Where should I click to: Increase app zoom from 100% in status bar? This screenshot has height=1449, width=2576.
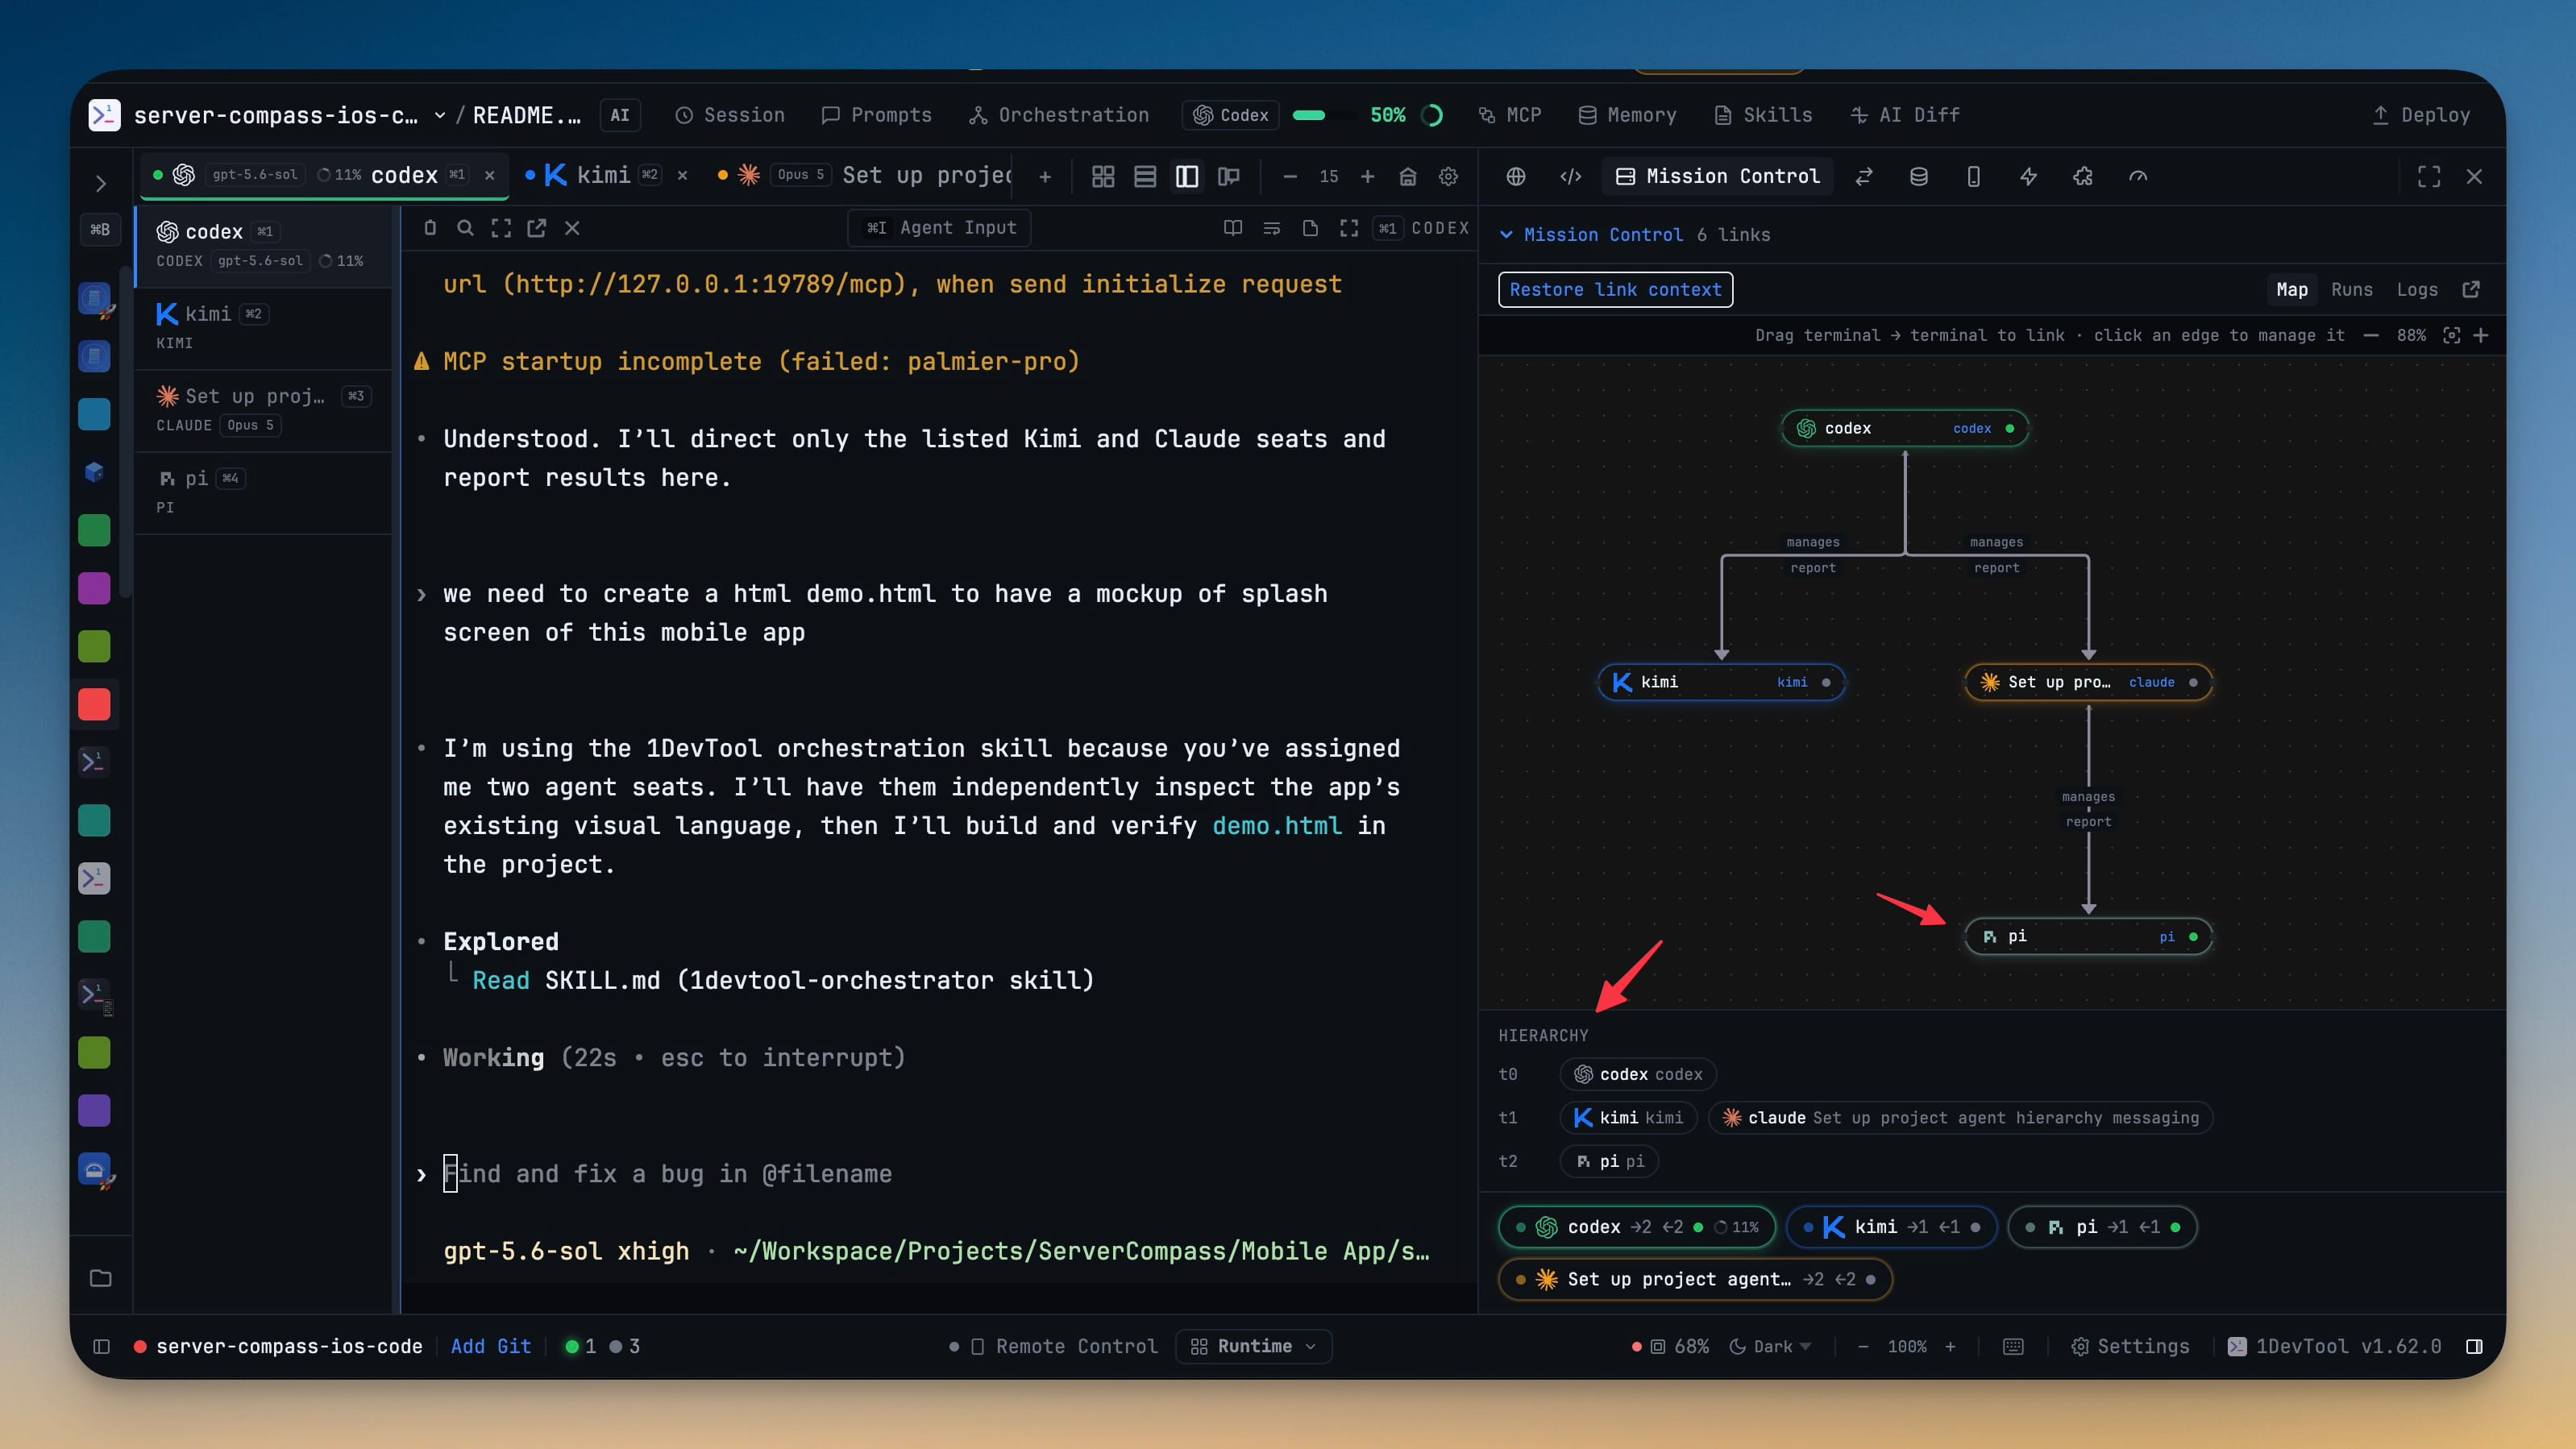tap(1950, 1346)
